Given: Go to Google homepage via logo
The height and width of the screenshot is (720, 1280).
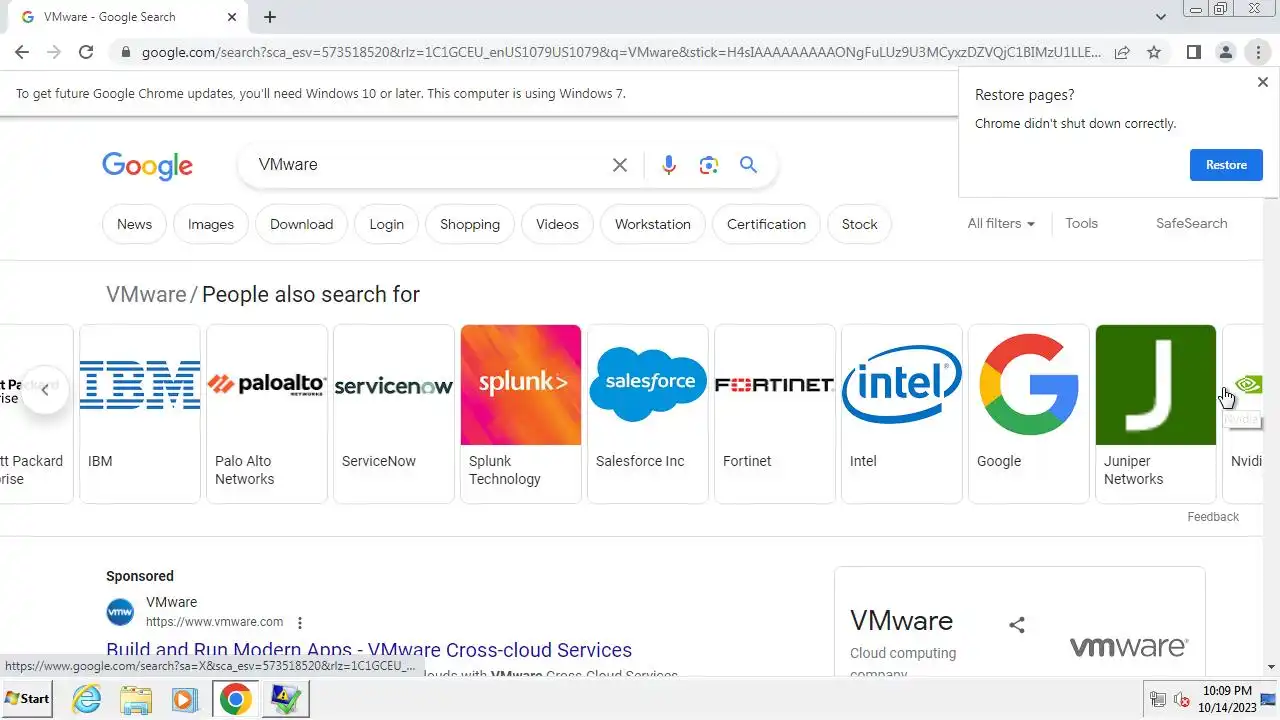Looking at the screenshot, I should [x=147, y=166].
